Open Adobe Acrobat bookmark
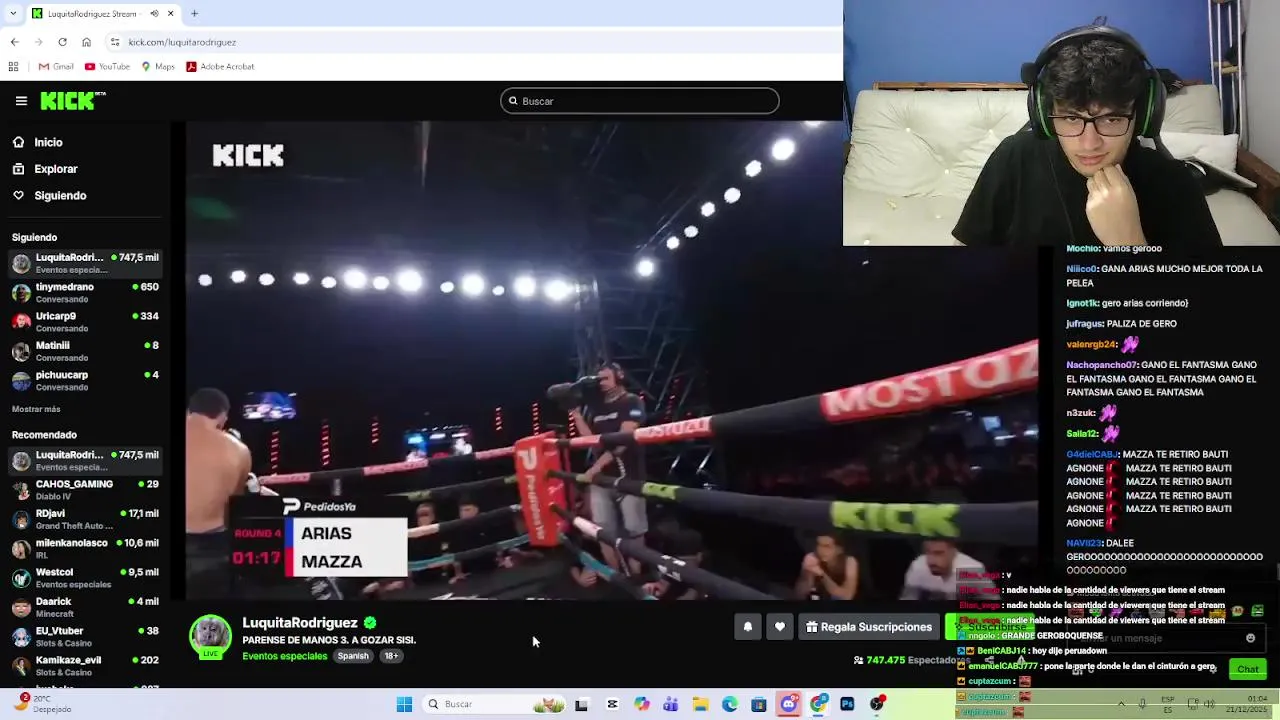Screen dimensions: 1280x720 [x=220, y=66]
